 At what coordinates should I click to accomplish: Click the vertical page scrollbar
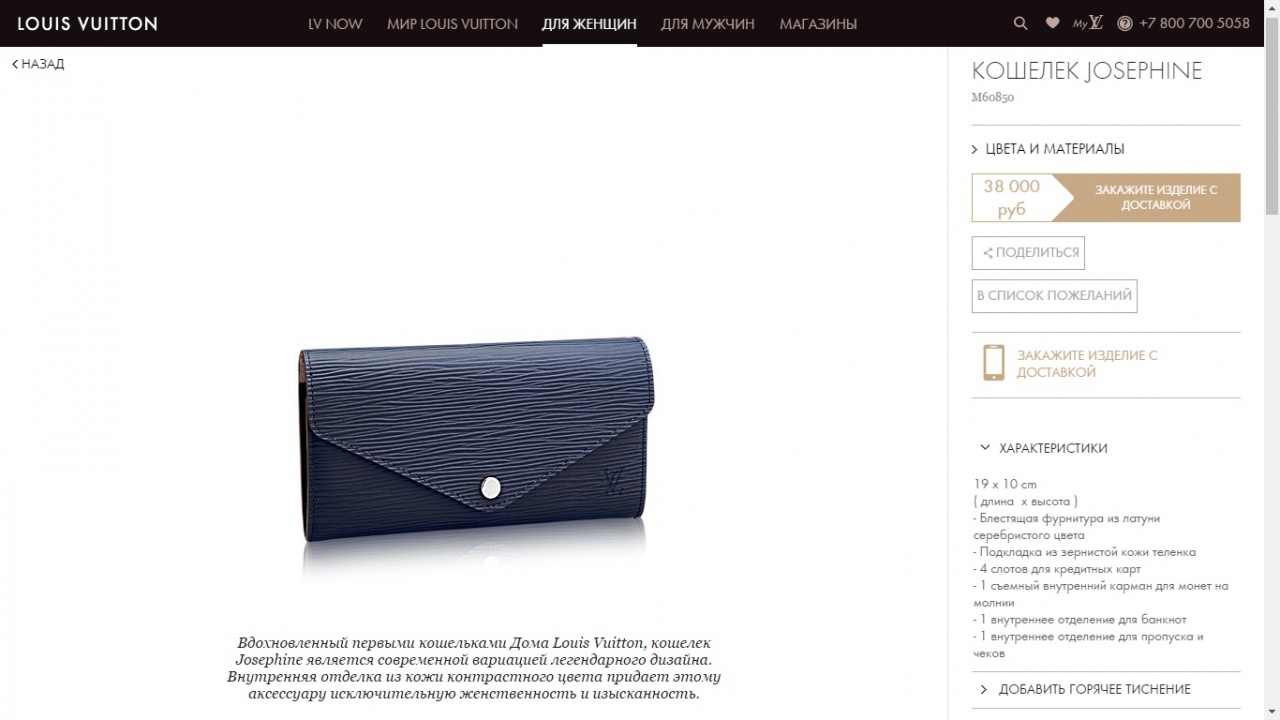1272,360
